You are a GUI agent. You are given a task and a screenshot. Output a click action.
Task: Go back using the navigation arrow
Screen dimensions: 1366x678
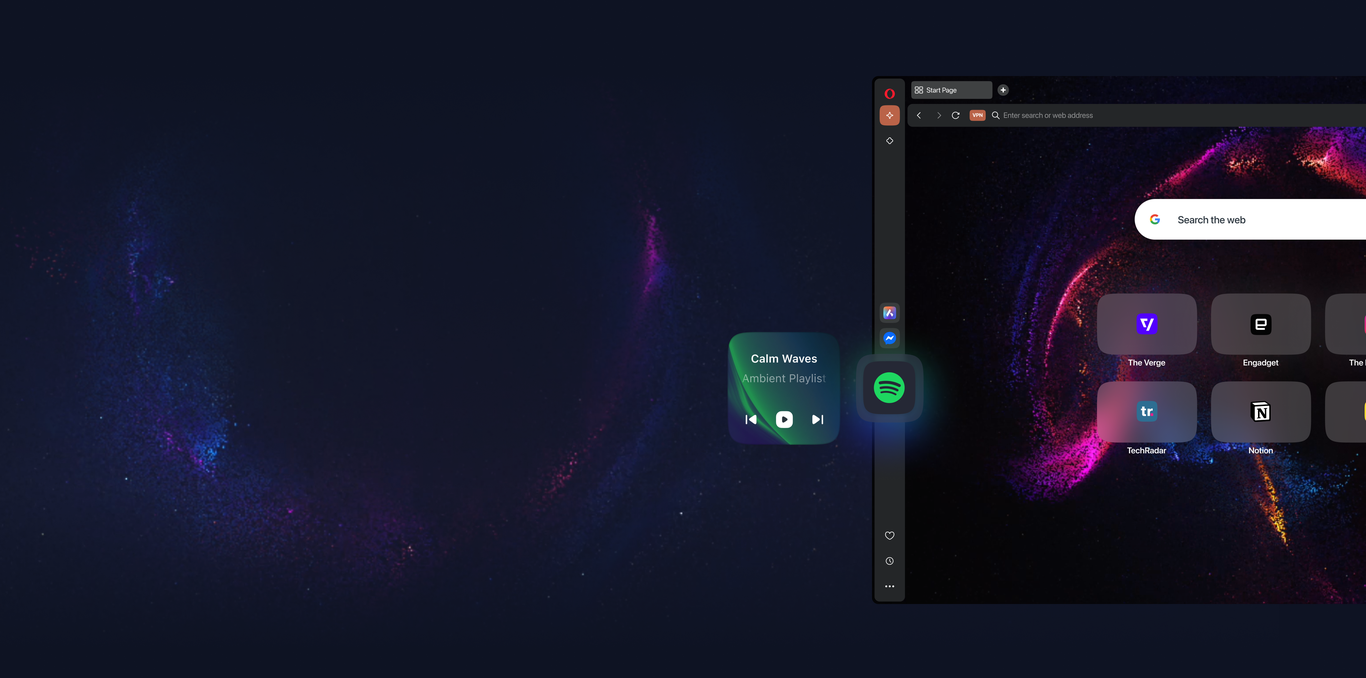(x=918, y=115)
